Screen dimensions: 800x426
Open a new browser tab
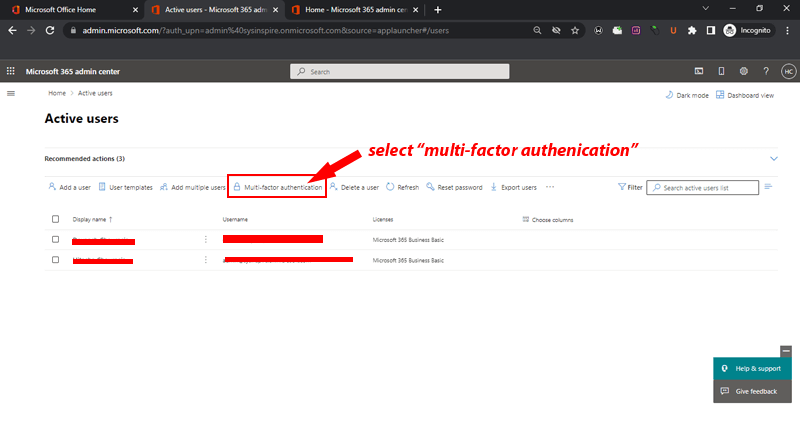click(438, 10)
